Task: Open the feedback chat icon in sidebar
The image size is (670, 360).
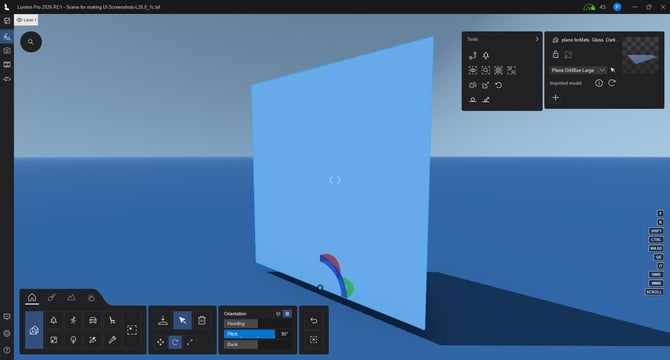Action: click(x=7, y=317)
